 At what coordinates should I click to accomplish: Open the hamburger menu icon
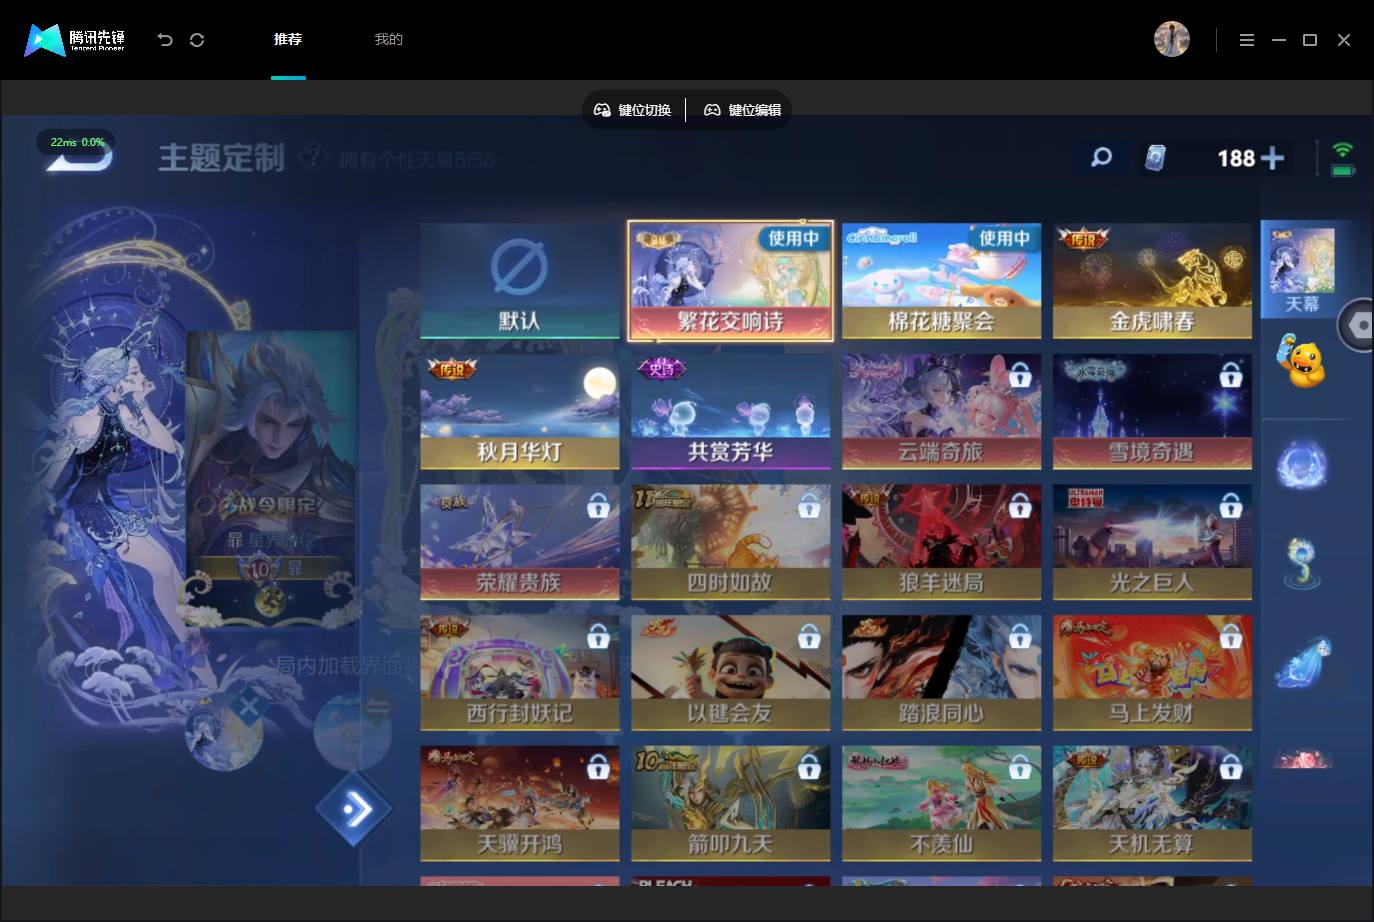coord(1246,40)
